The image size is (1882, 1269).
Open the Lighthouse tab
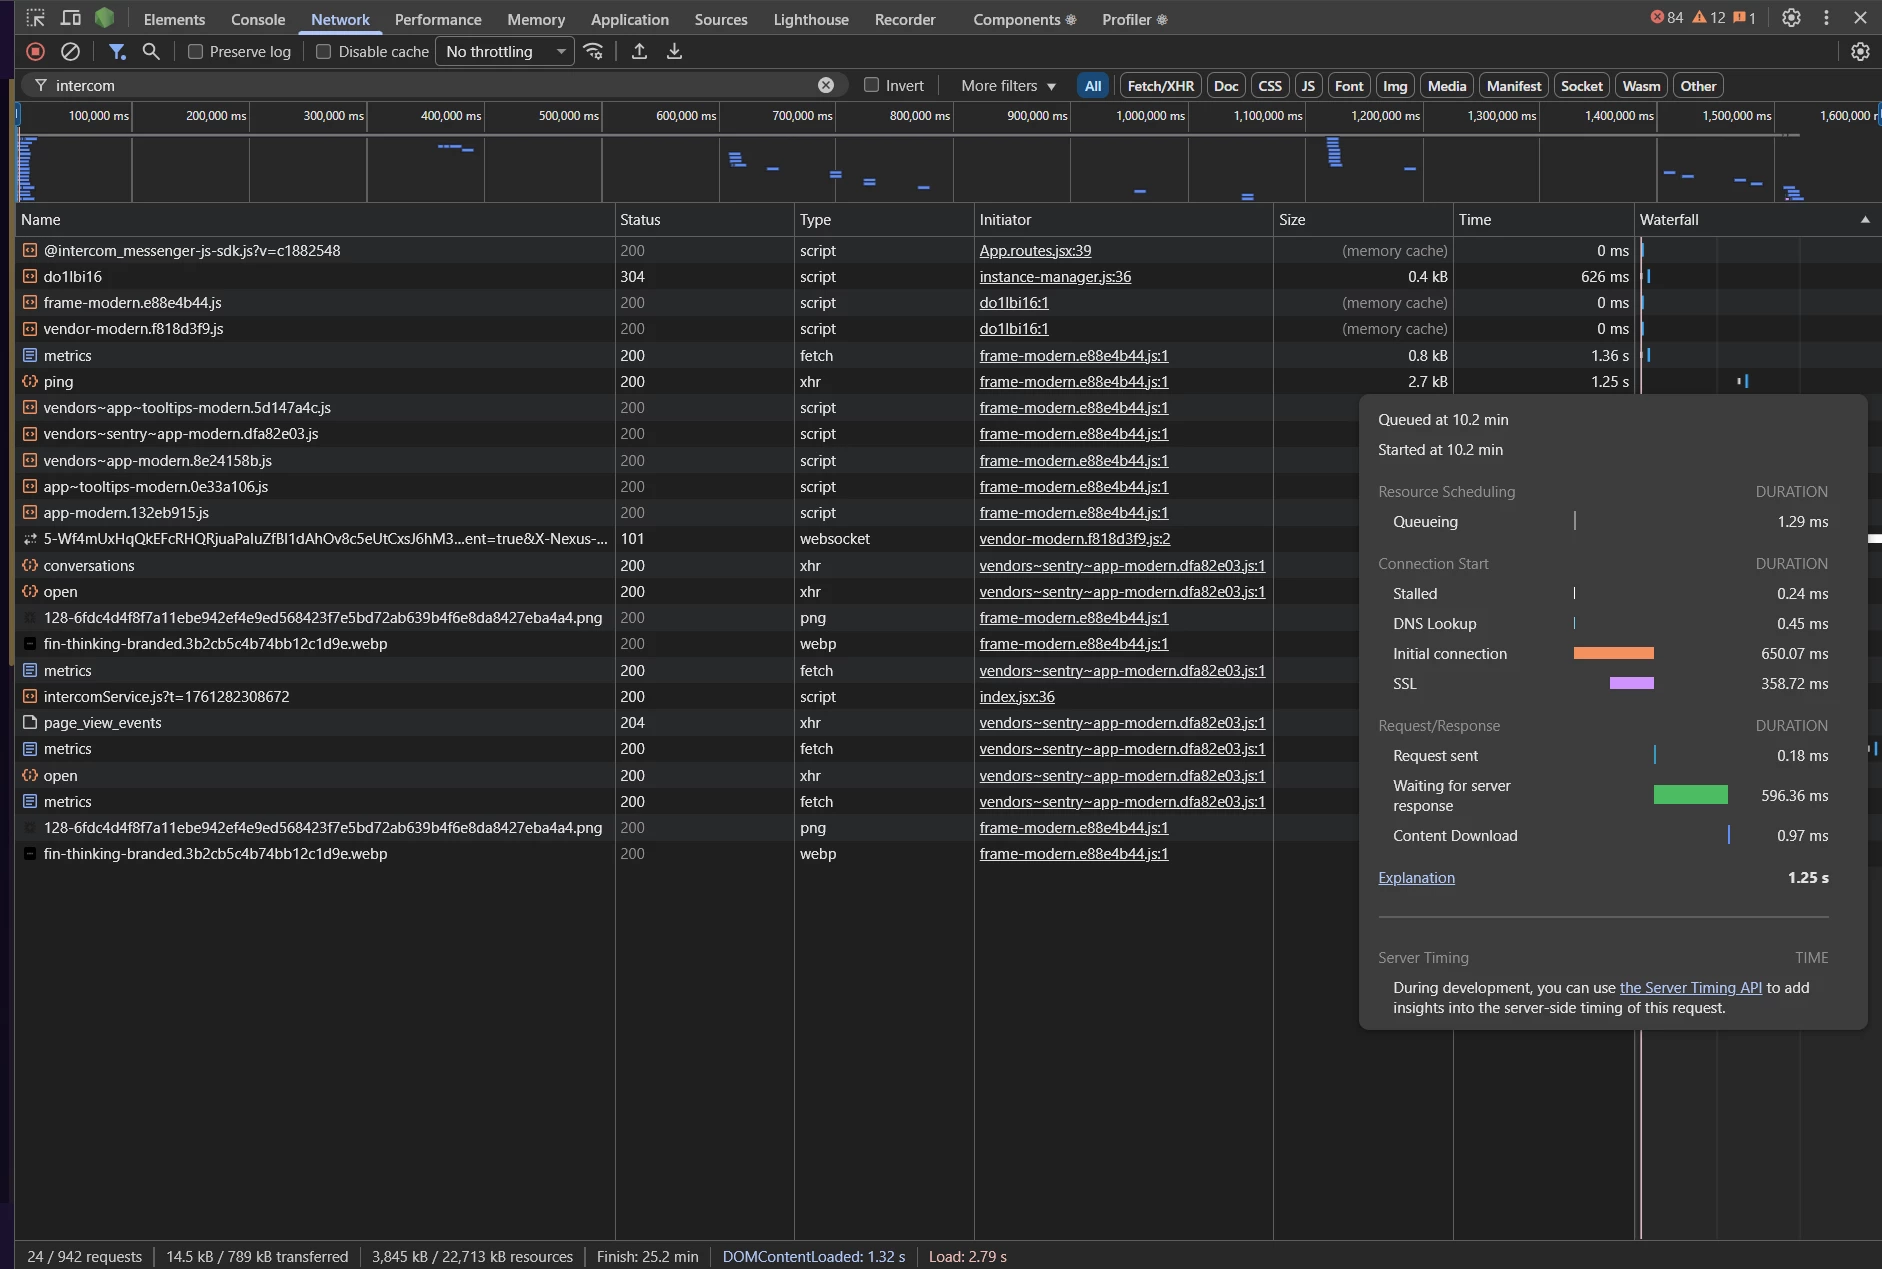pos(810,19)
